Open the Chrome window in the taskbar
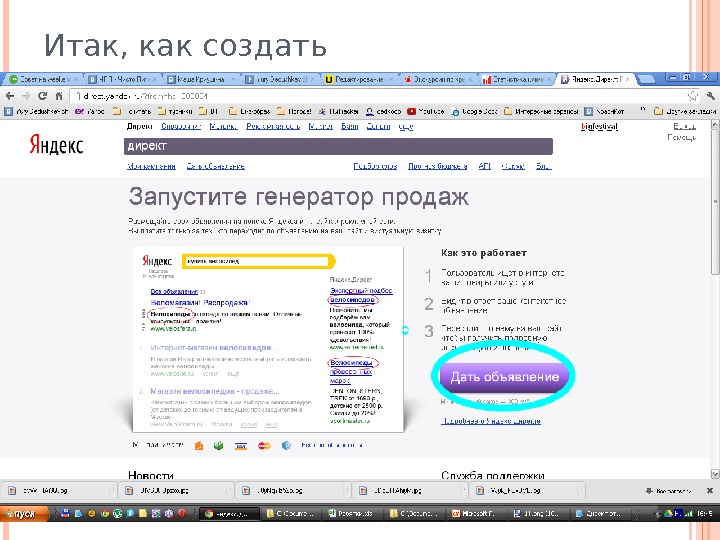The width and height of the screenshot is (720, 540). click(x=230, y=514)
